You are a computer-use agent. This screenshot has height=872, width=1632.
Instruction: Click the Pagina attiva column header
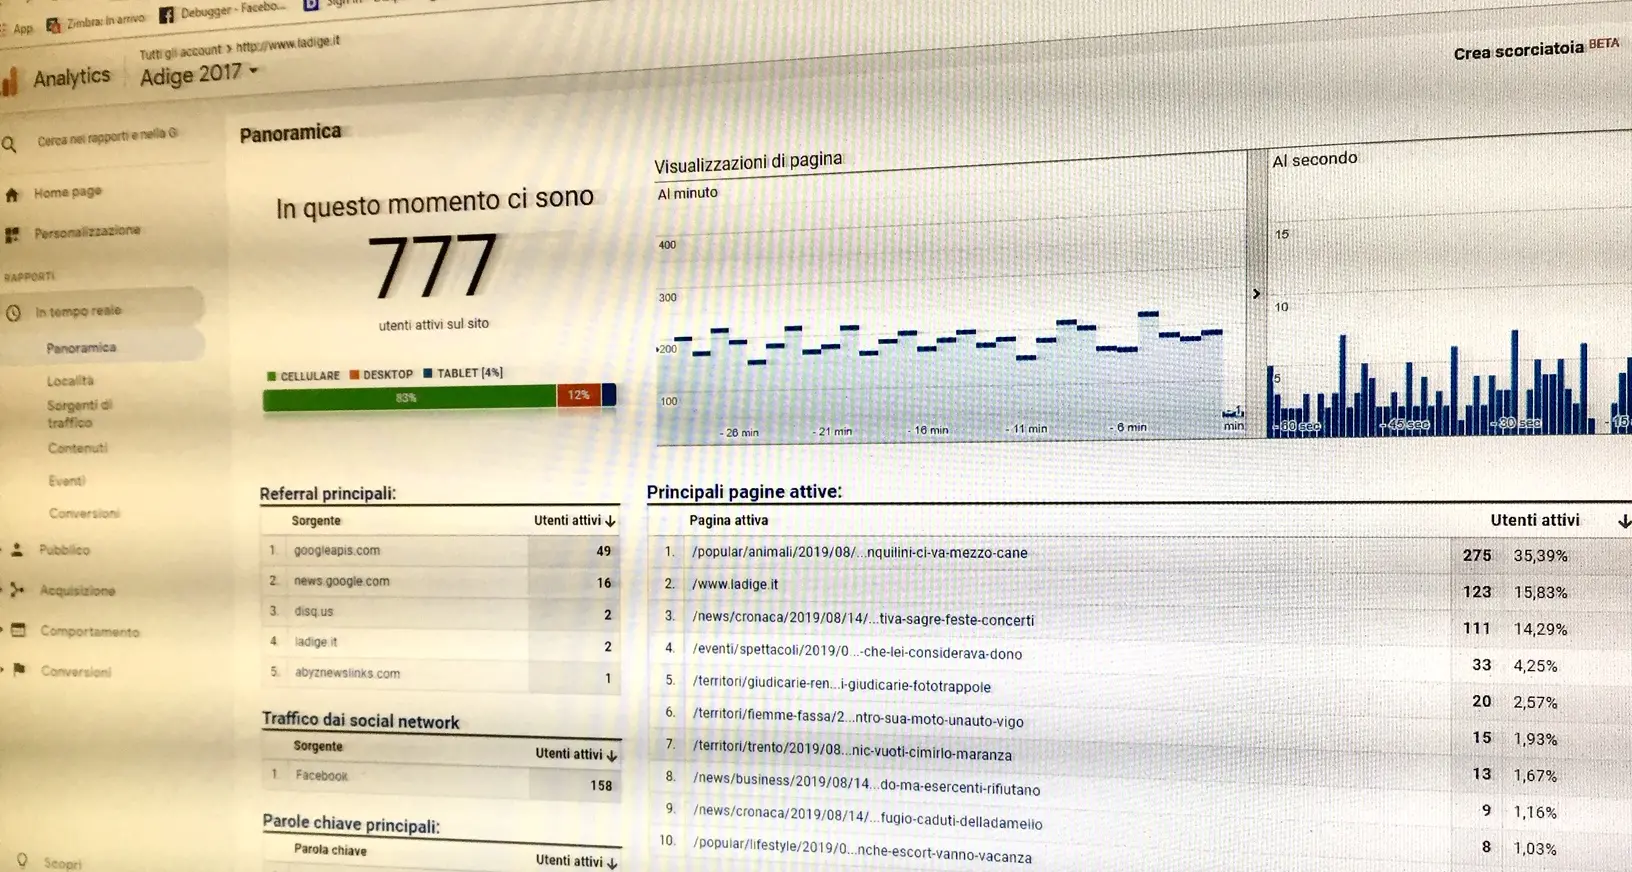[x=728, y=520]
